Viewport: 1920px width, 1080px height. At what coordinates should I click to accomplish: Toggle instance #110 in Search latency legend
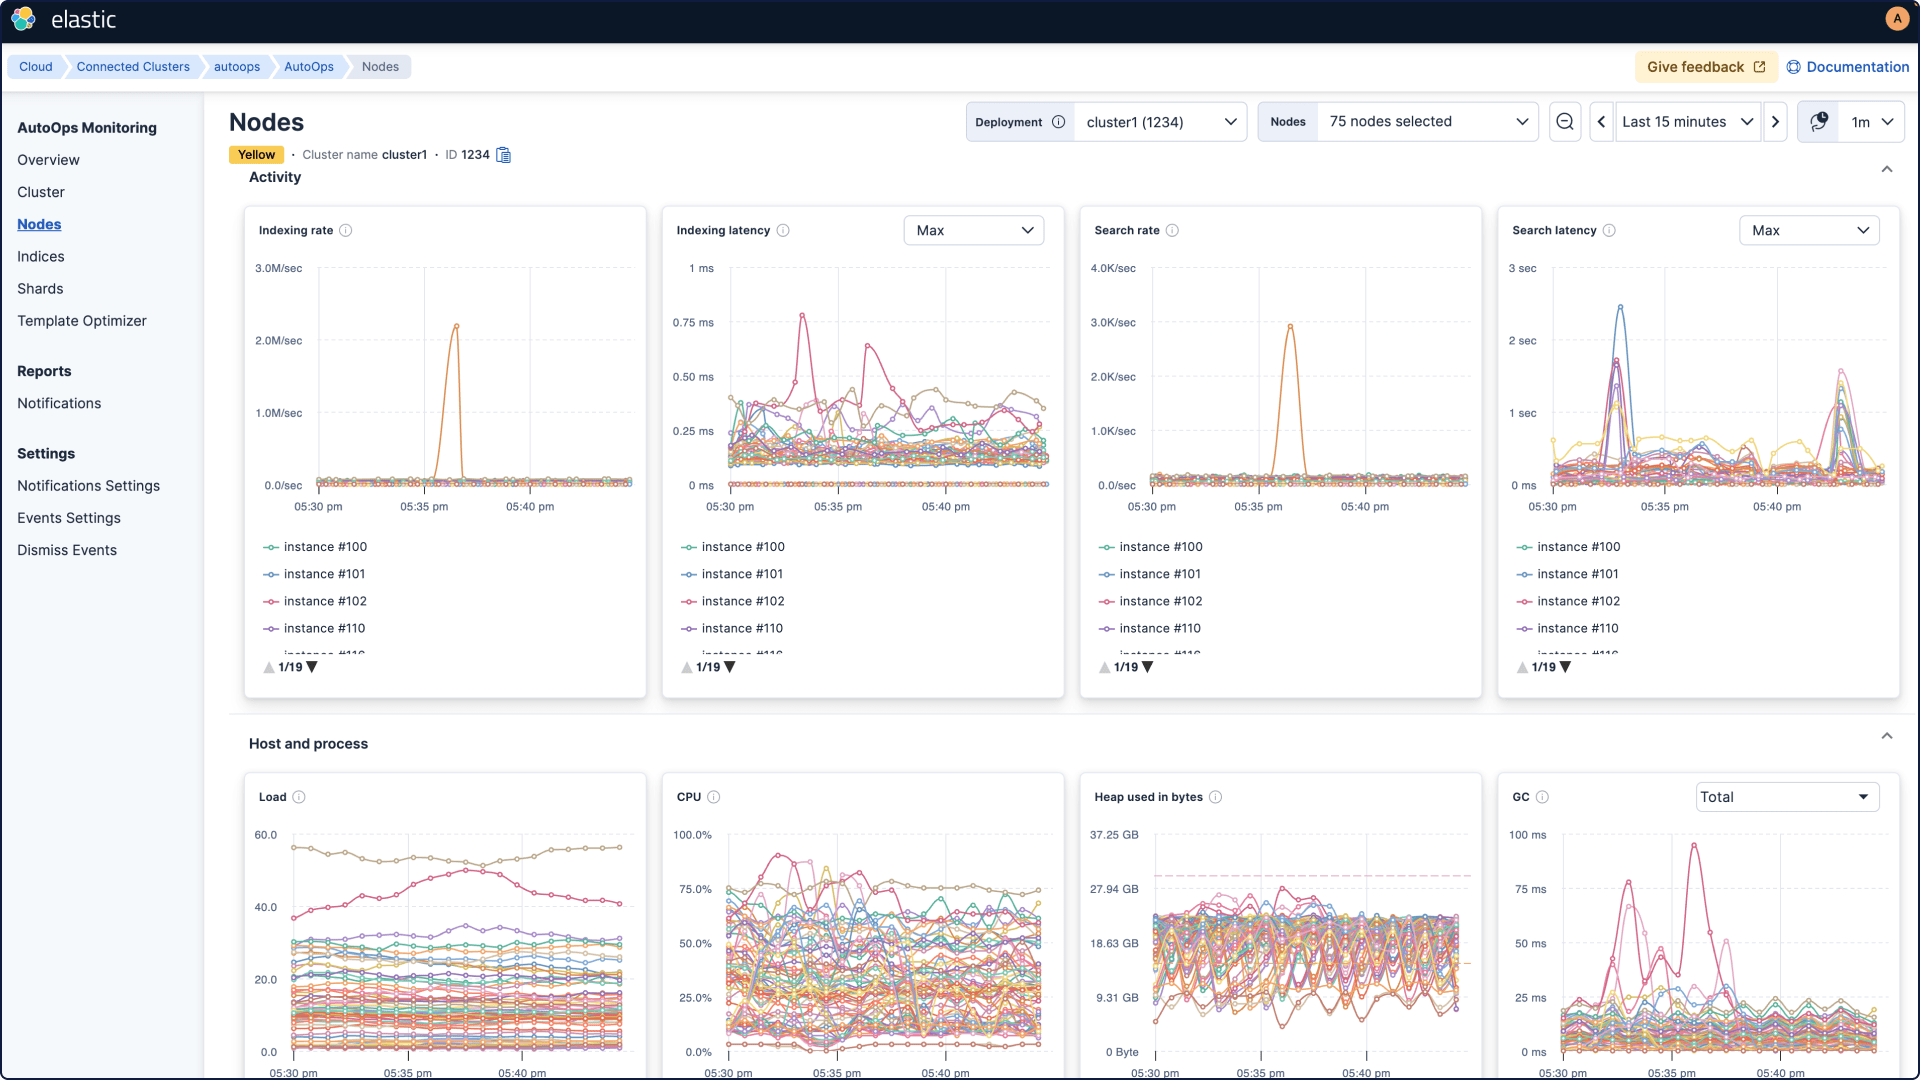click(1577, 628)
